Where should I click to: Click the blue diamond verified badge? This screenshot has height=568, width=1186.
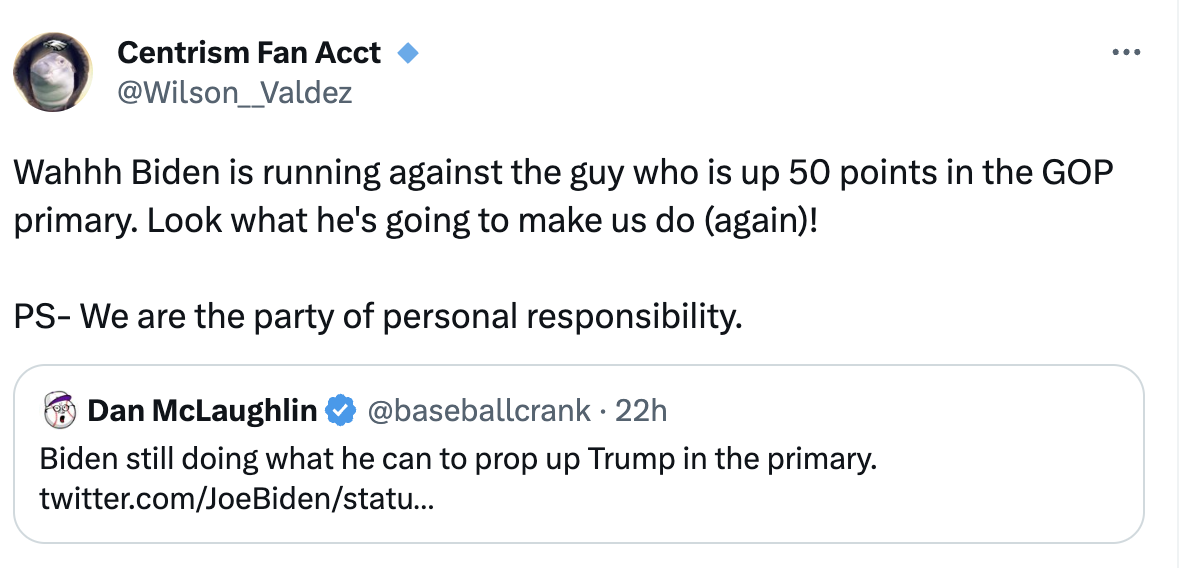coord(407,52)
